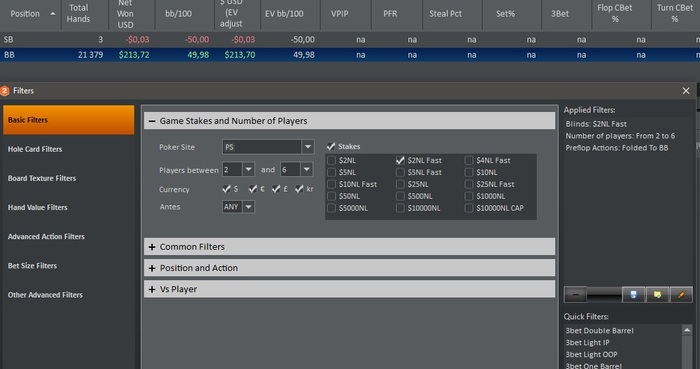Click the BB net won $213,72 cell
700x369 pixels.
134,55
